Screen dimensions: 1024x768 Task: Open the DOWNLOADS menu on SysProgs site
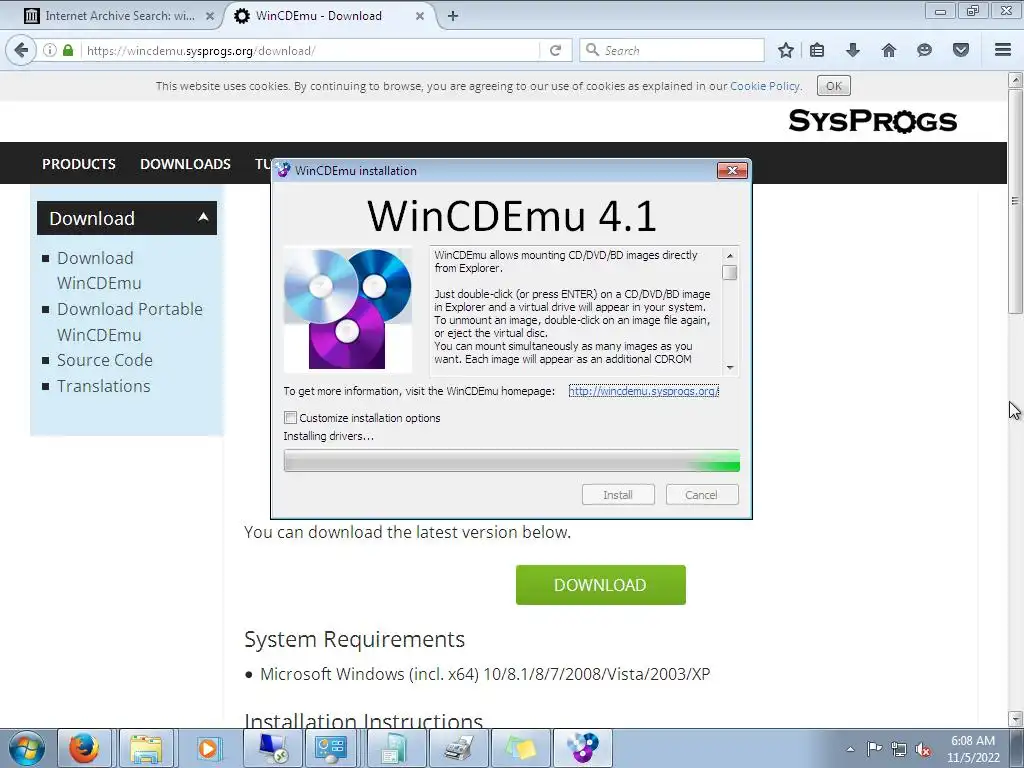185,164
